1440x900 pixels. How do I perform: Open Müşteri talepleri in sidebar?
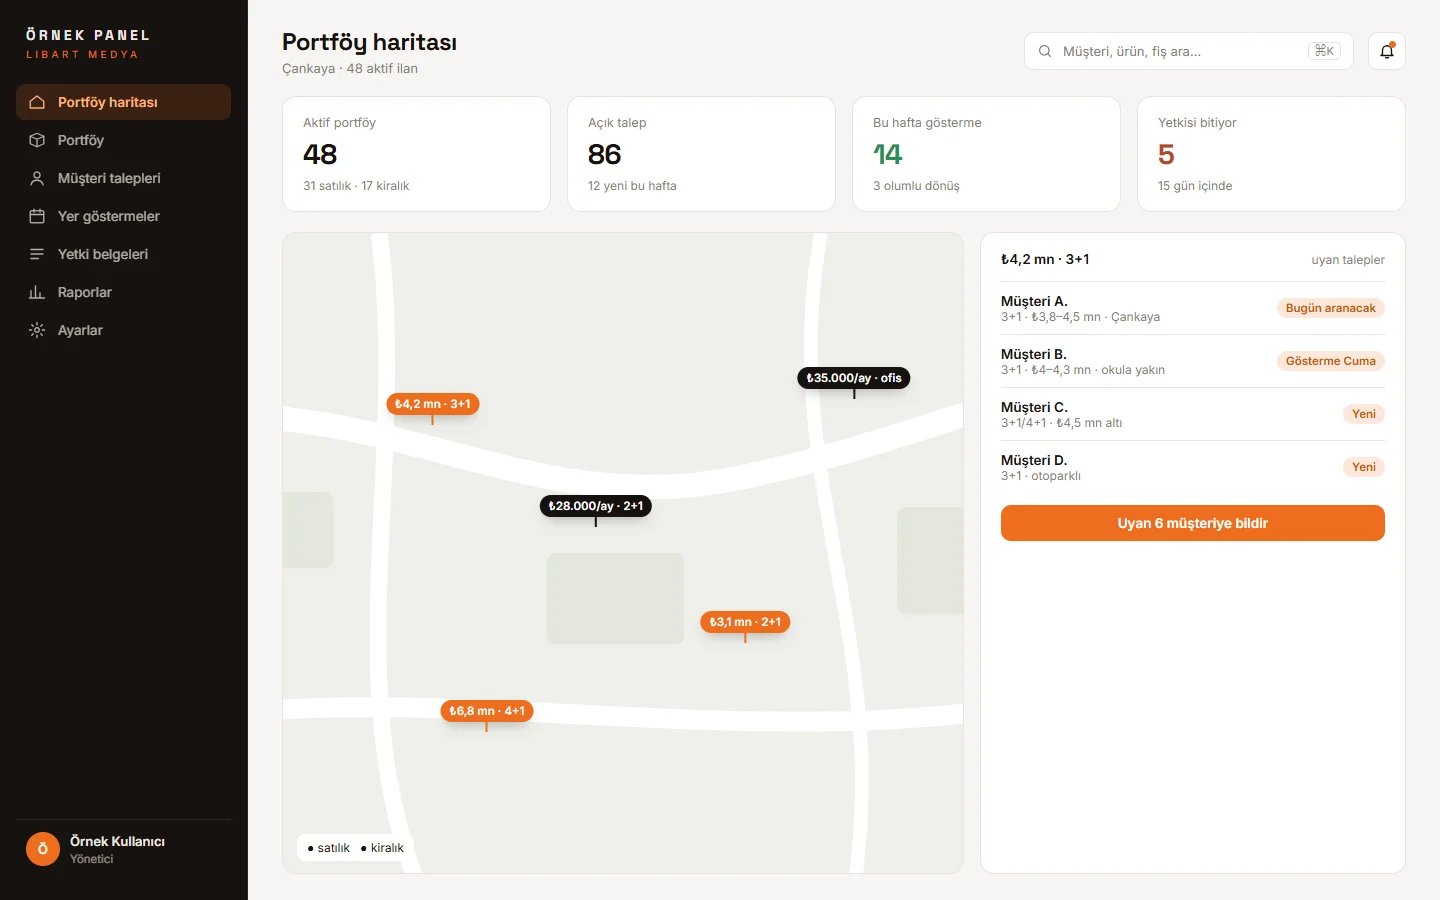coord(124,178)
